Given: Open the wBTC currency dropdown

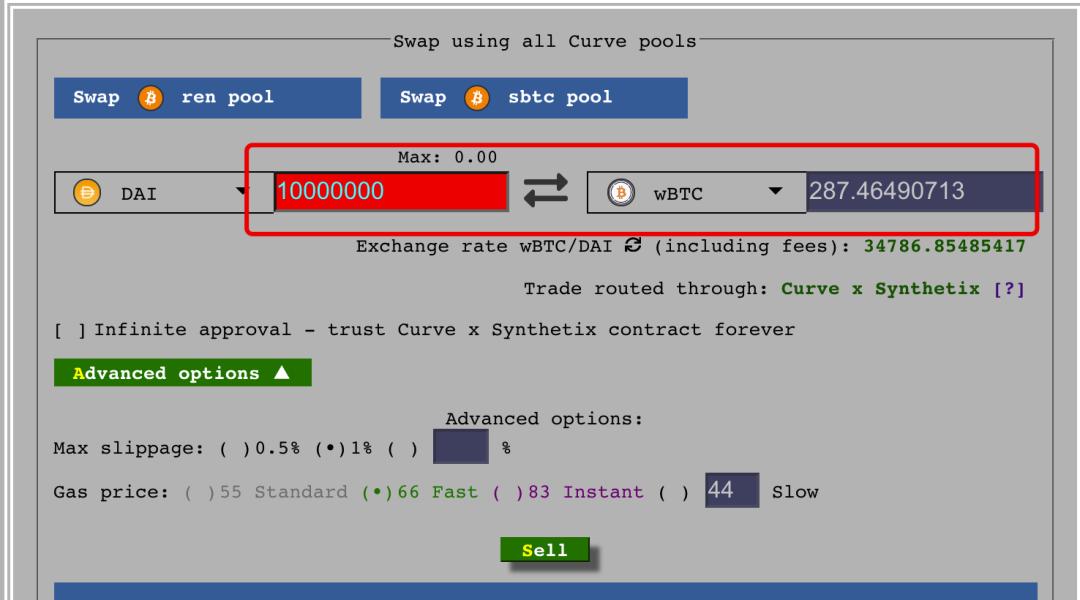Looking at the screenshot, I should click(x=696, y=192).
